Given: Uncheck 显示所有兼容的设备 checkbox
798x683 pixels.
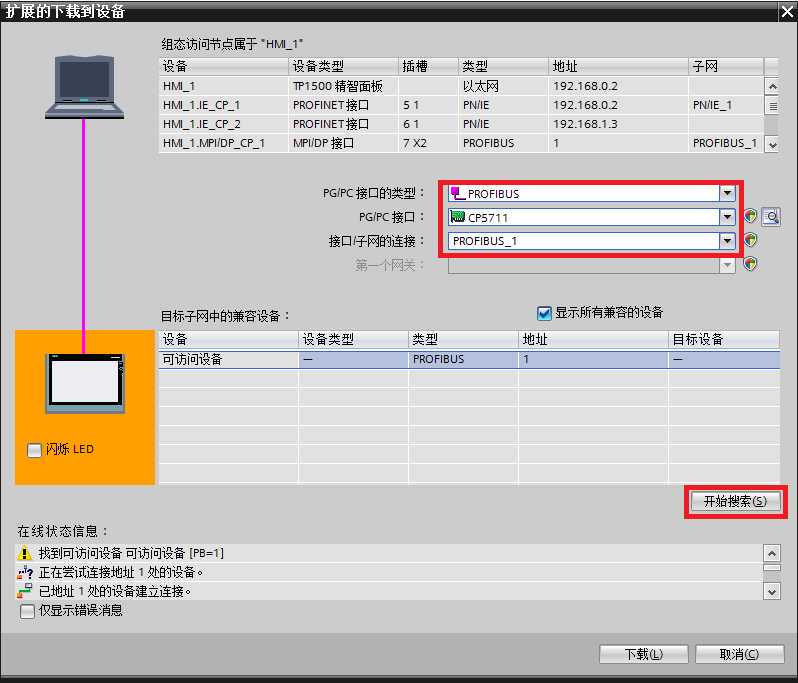Looking at the screenshot, I should pos(545,313).
